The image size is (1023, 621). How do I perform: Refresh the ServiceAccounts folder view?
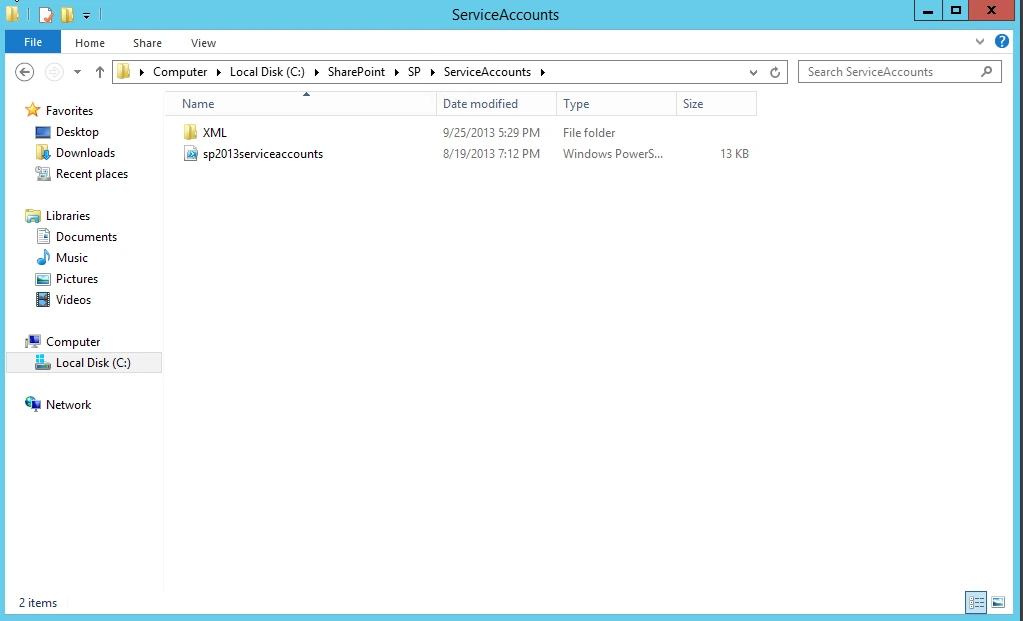[775, 72]
